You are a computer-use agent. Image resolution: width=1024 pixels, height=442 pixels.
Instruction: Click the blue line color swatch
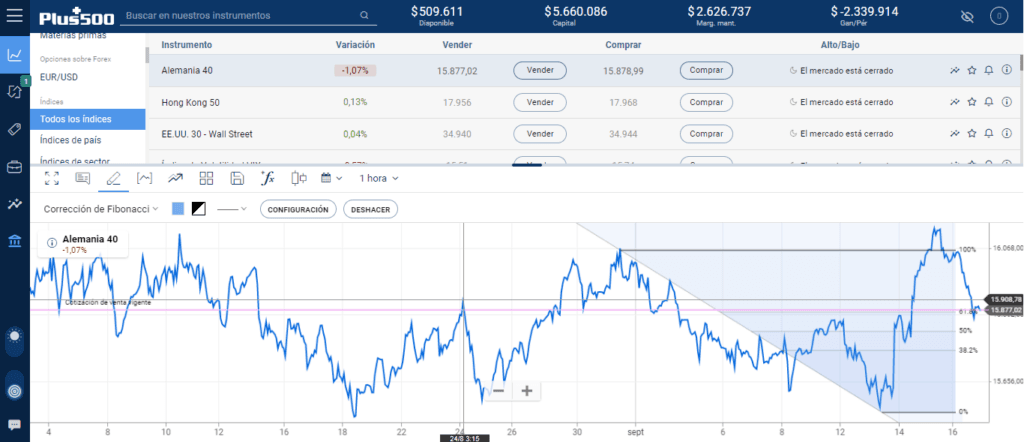pyautogui.click(x=178, y=209)
